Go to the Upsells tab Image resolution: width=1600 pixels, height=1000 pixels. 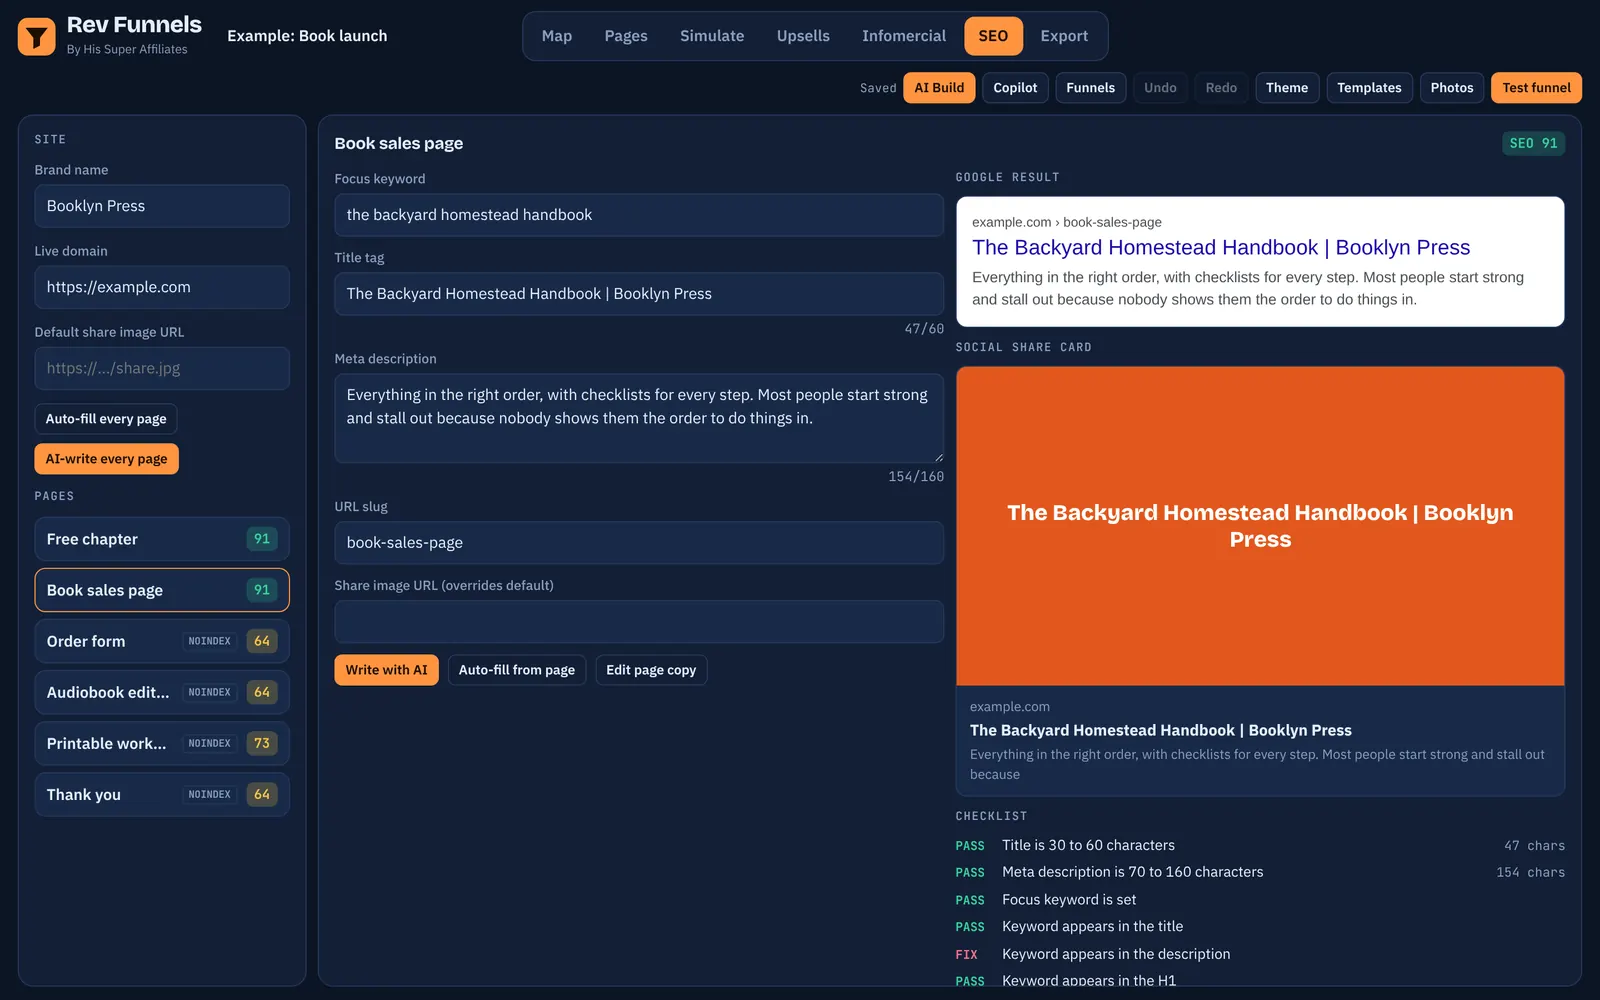(803, 36)
